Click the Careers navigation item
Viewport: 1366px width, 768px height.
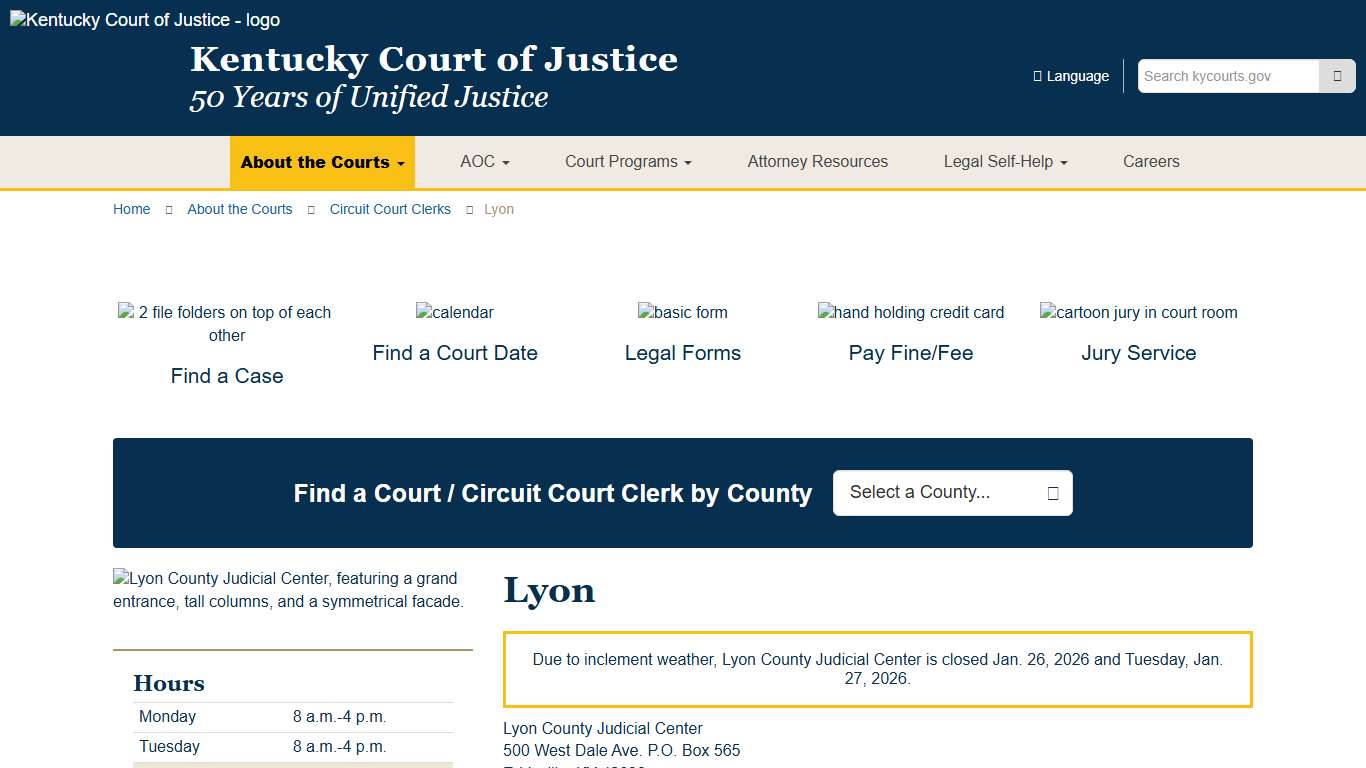tap(1151, 161)
